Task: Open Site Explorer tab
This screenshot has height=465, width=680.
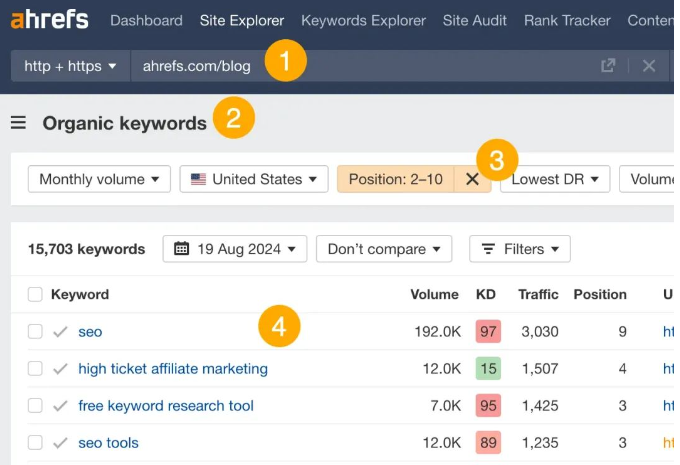Action: (x=242, y=20)
